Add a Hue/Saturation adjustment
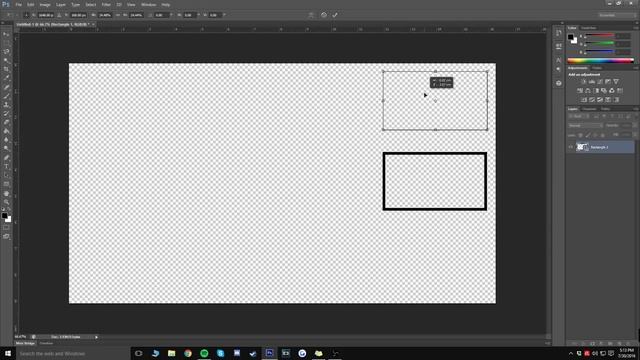The width and height of the screenshot is (640, 360). click(580, 91)
